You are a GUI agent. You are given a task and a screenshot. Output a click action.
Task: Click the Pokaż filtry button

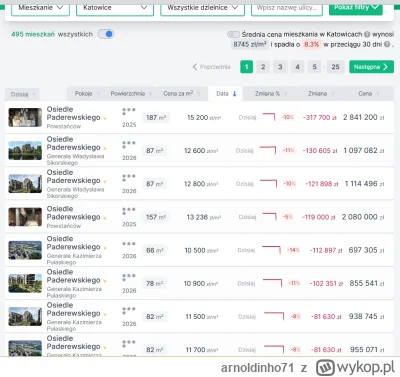tap(356, 8)
